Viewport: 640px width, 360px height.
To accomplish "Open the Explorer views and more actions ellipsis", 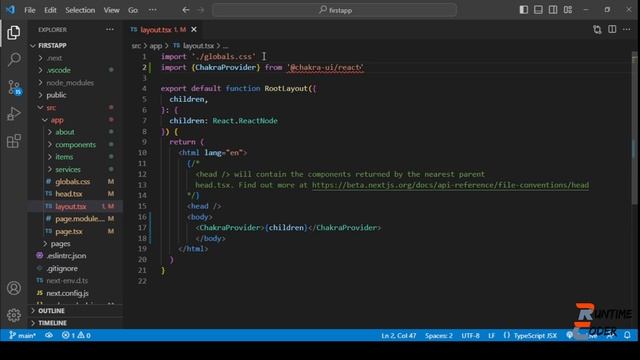I will [x=110, y=29].
